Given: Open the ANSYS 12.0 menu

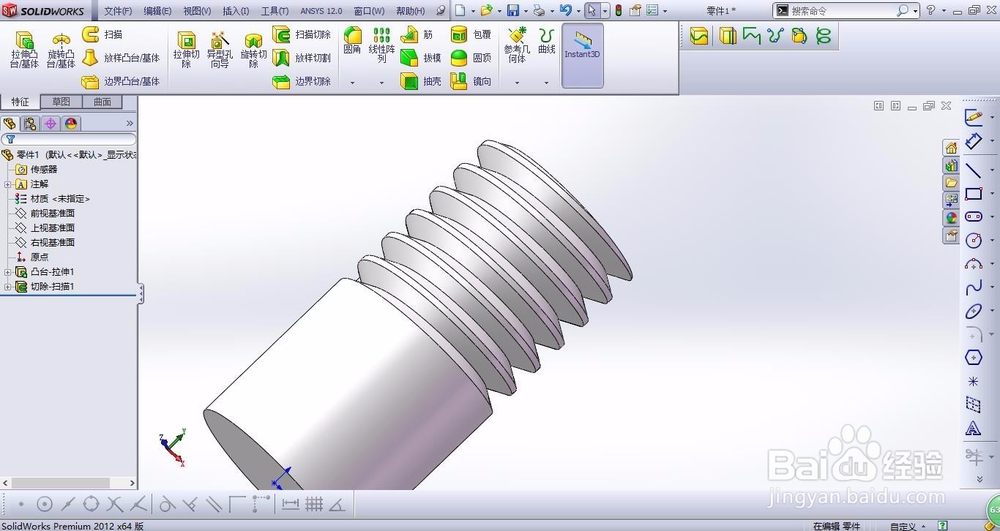Looking at the screenshot, I should 321,11.
